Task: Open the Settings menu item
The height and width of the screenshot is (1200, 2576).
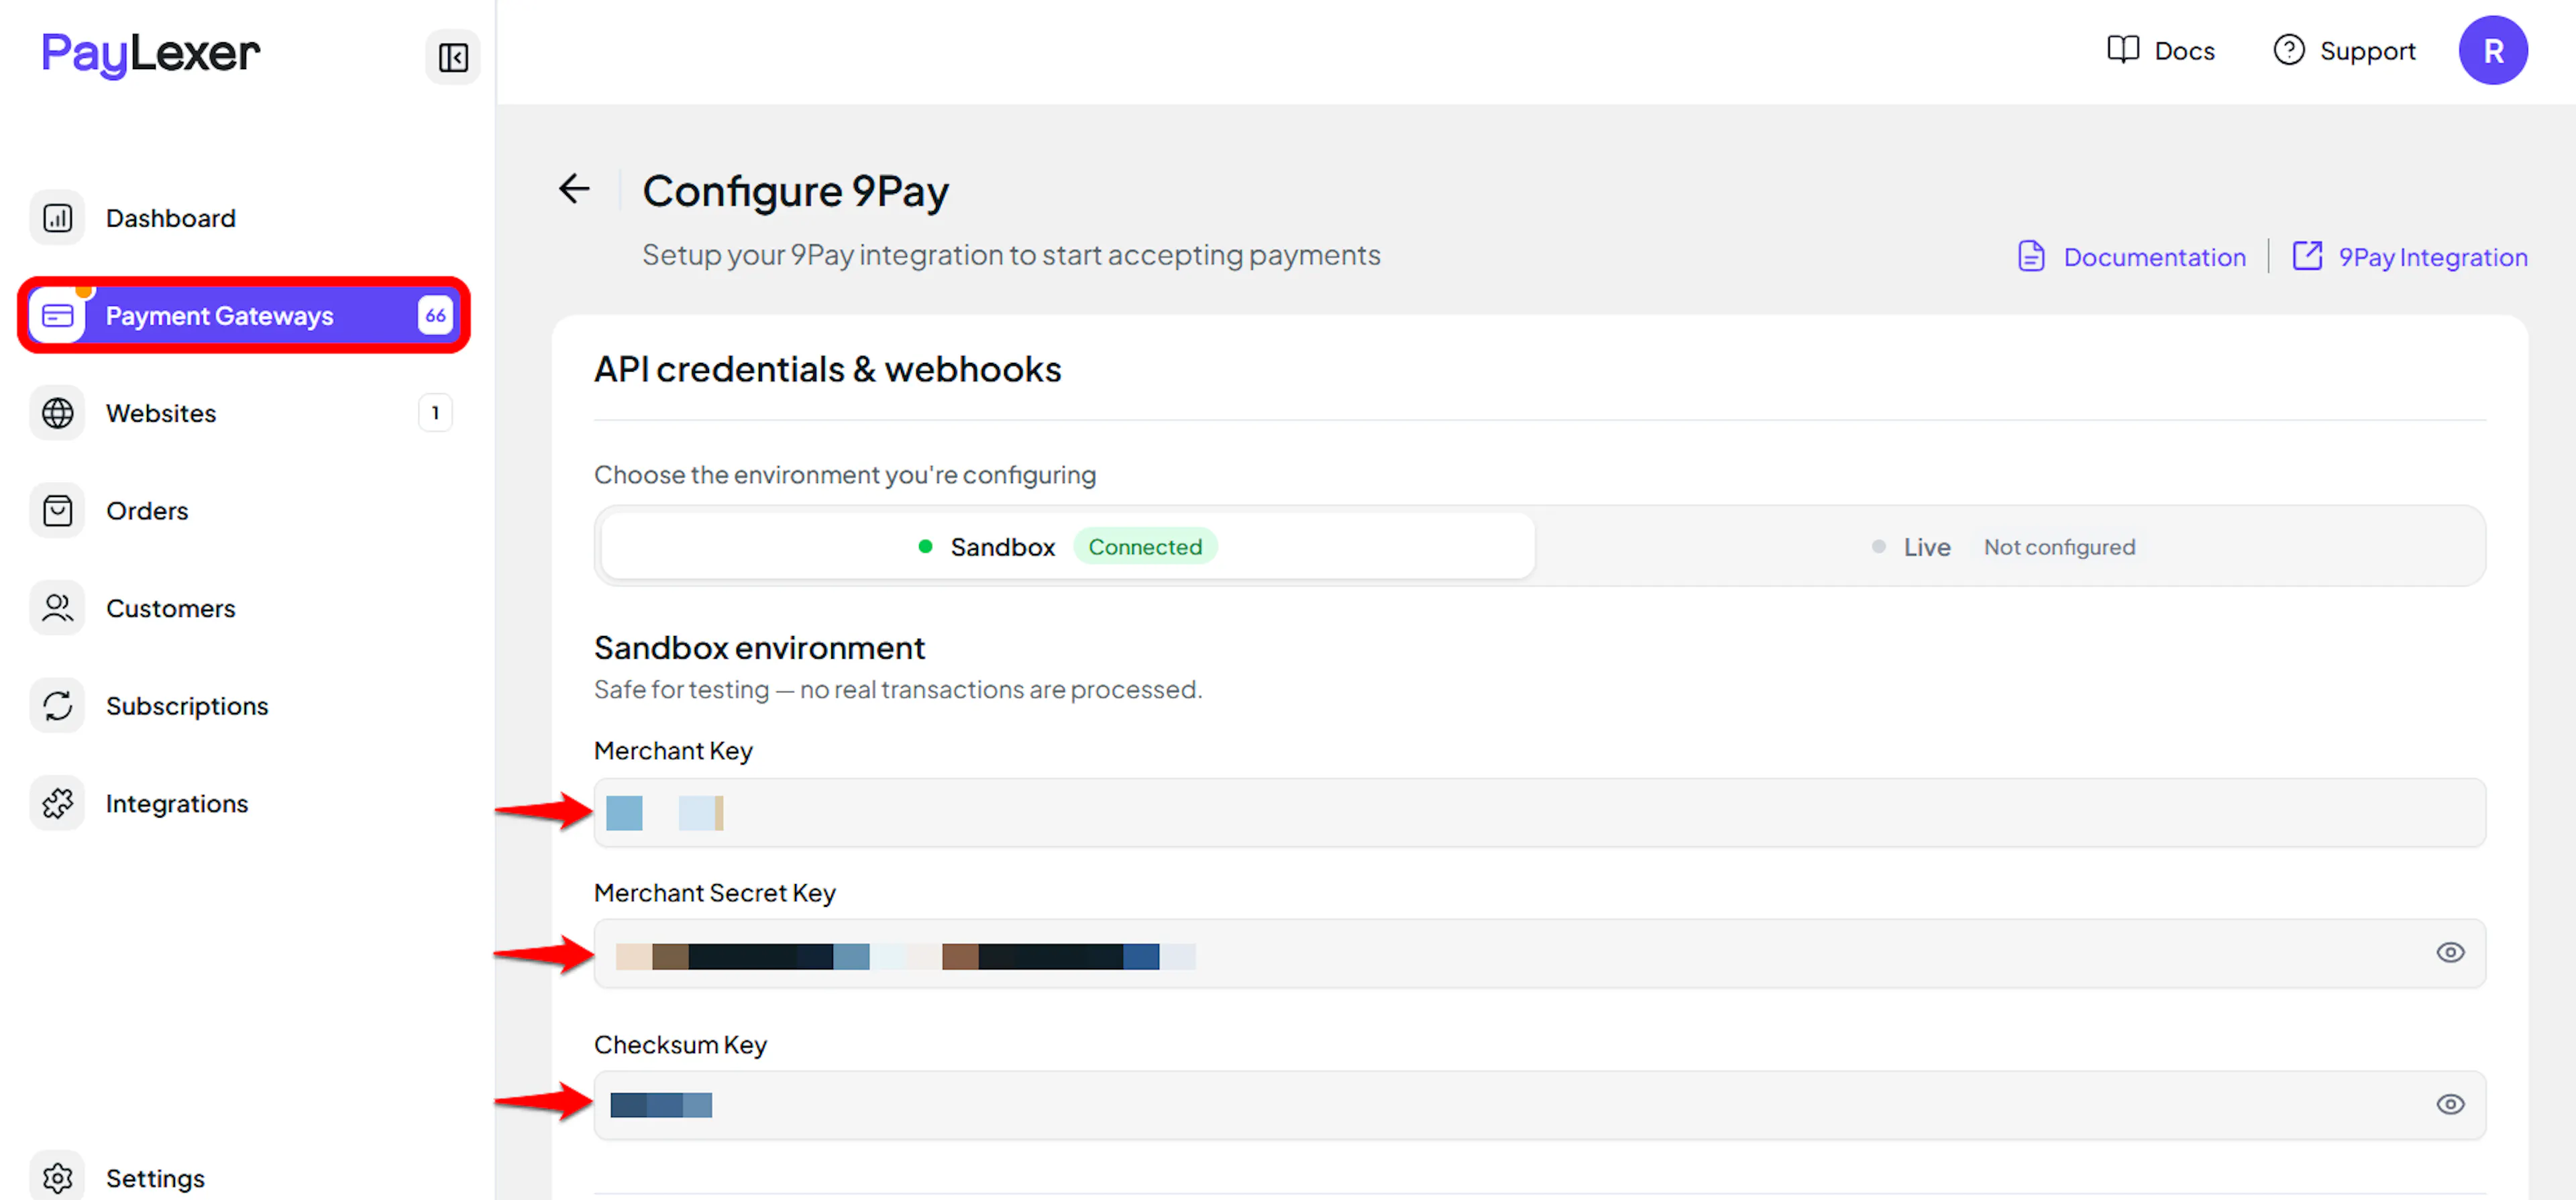Action: tap(244, 1177)
